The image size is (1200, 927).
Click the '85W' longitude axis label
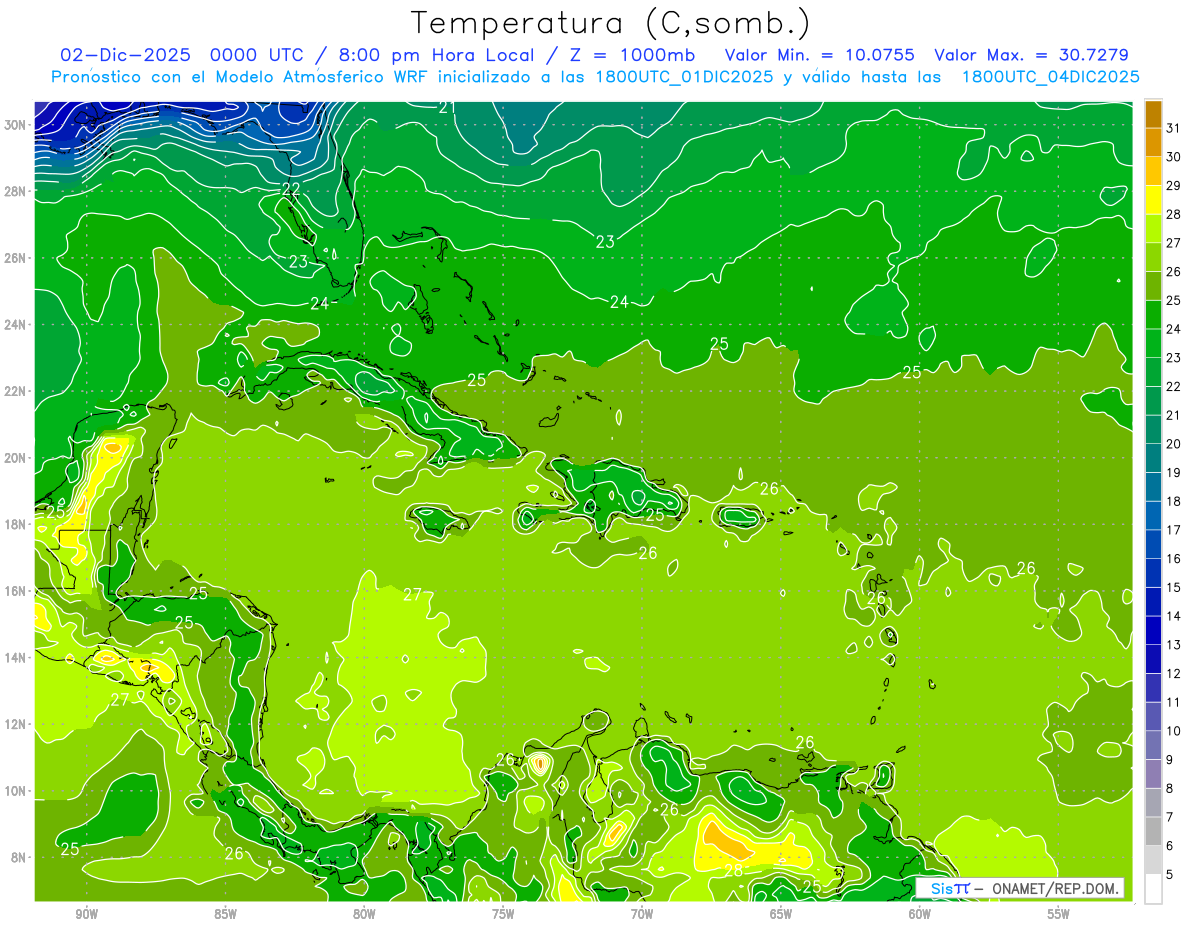pyautogui.click(x=225, y=913)
